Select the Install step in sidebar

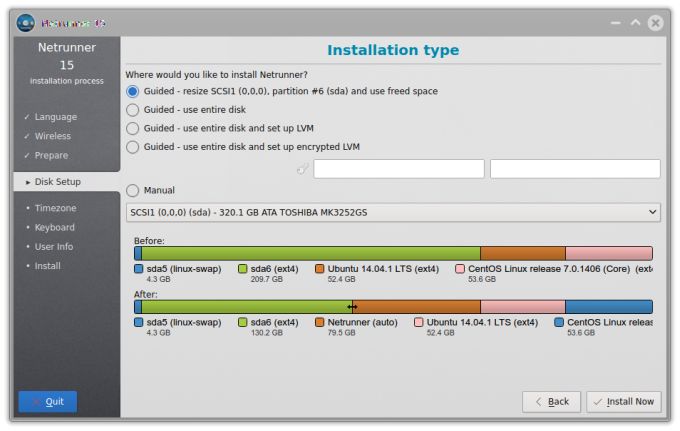48,266
